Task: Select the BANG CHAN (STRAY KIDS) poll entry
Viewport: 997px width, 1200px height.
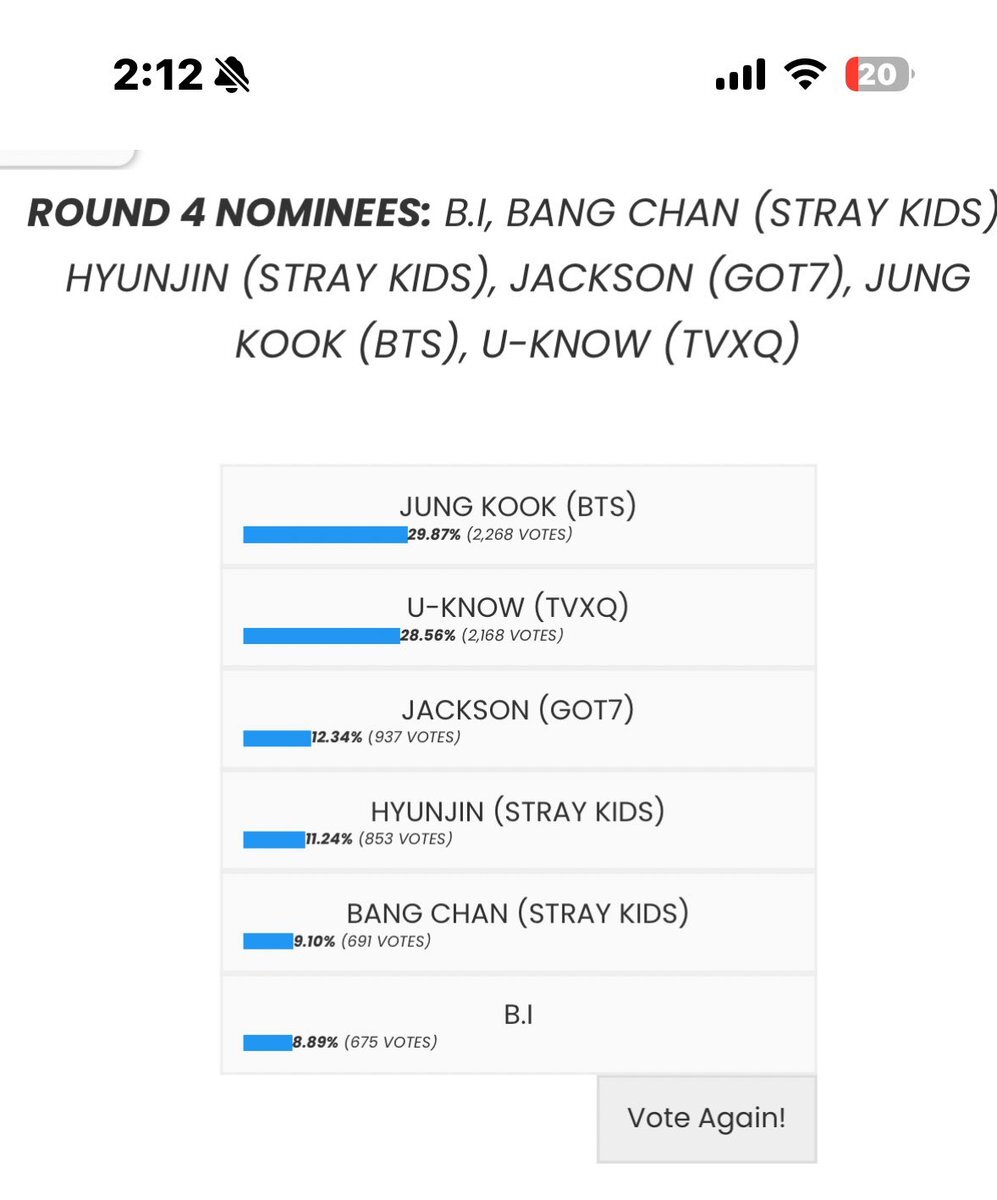Action: [x=518, y=922]
